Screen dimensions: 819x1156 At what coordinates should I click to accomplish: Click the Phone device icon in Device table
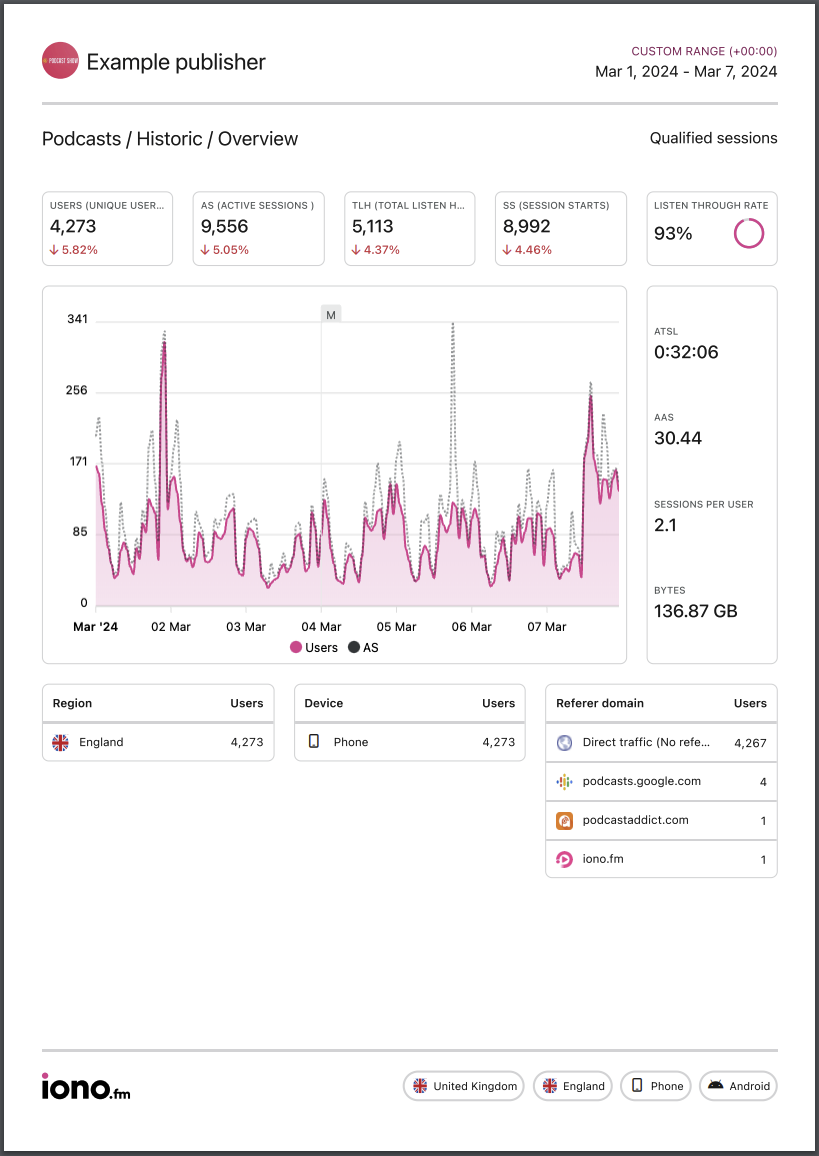(x=314, y=742)
